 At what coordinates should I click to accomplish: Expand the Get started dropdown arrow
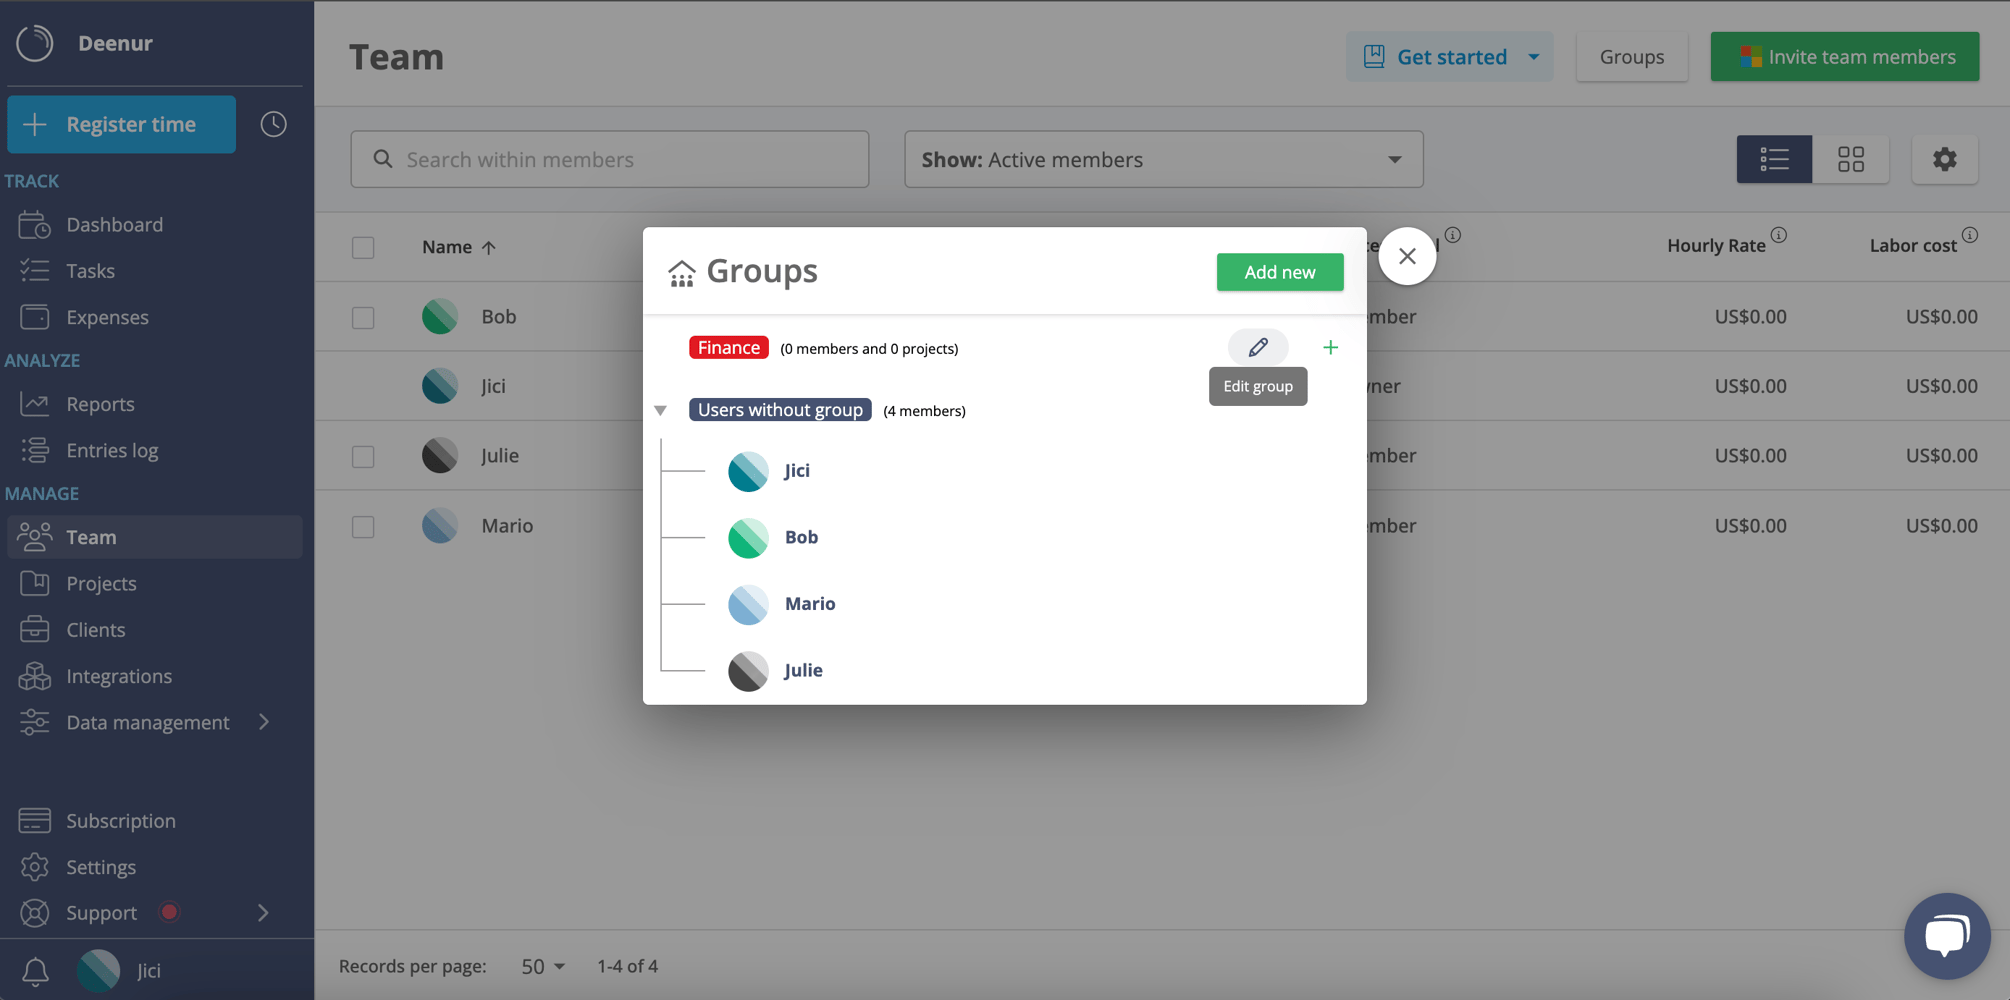coord(1533,57)
